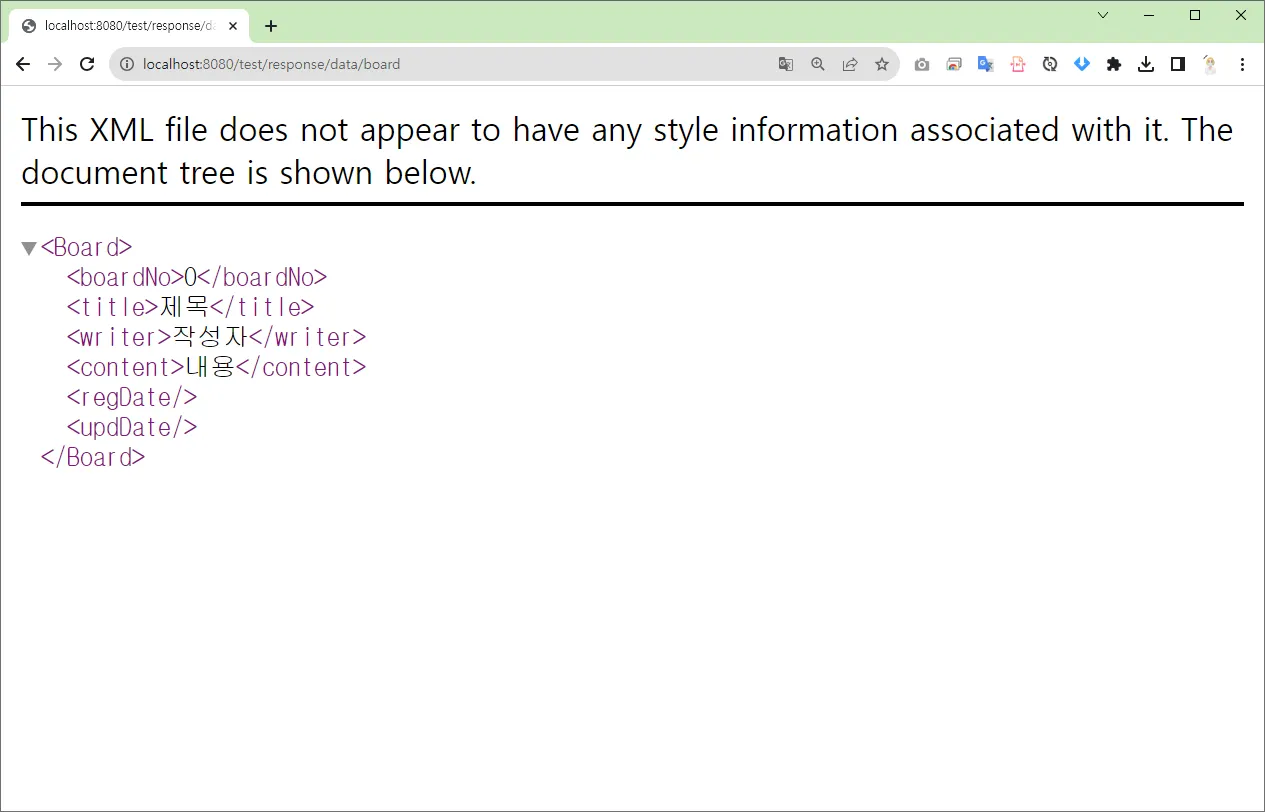Click the empty updDate tag

(131, 427)
